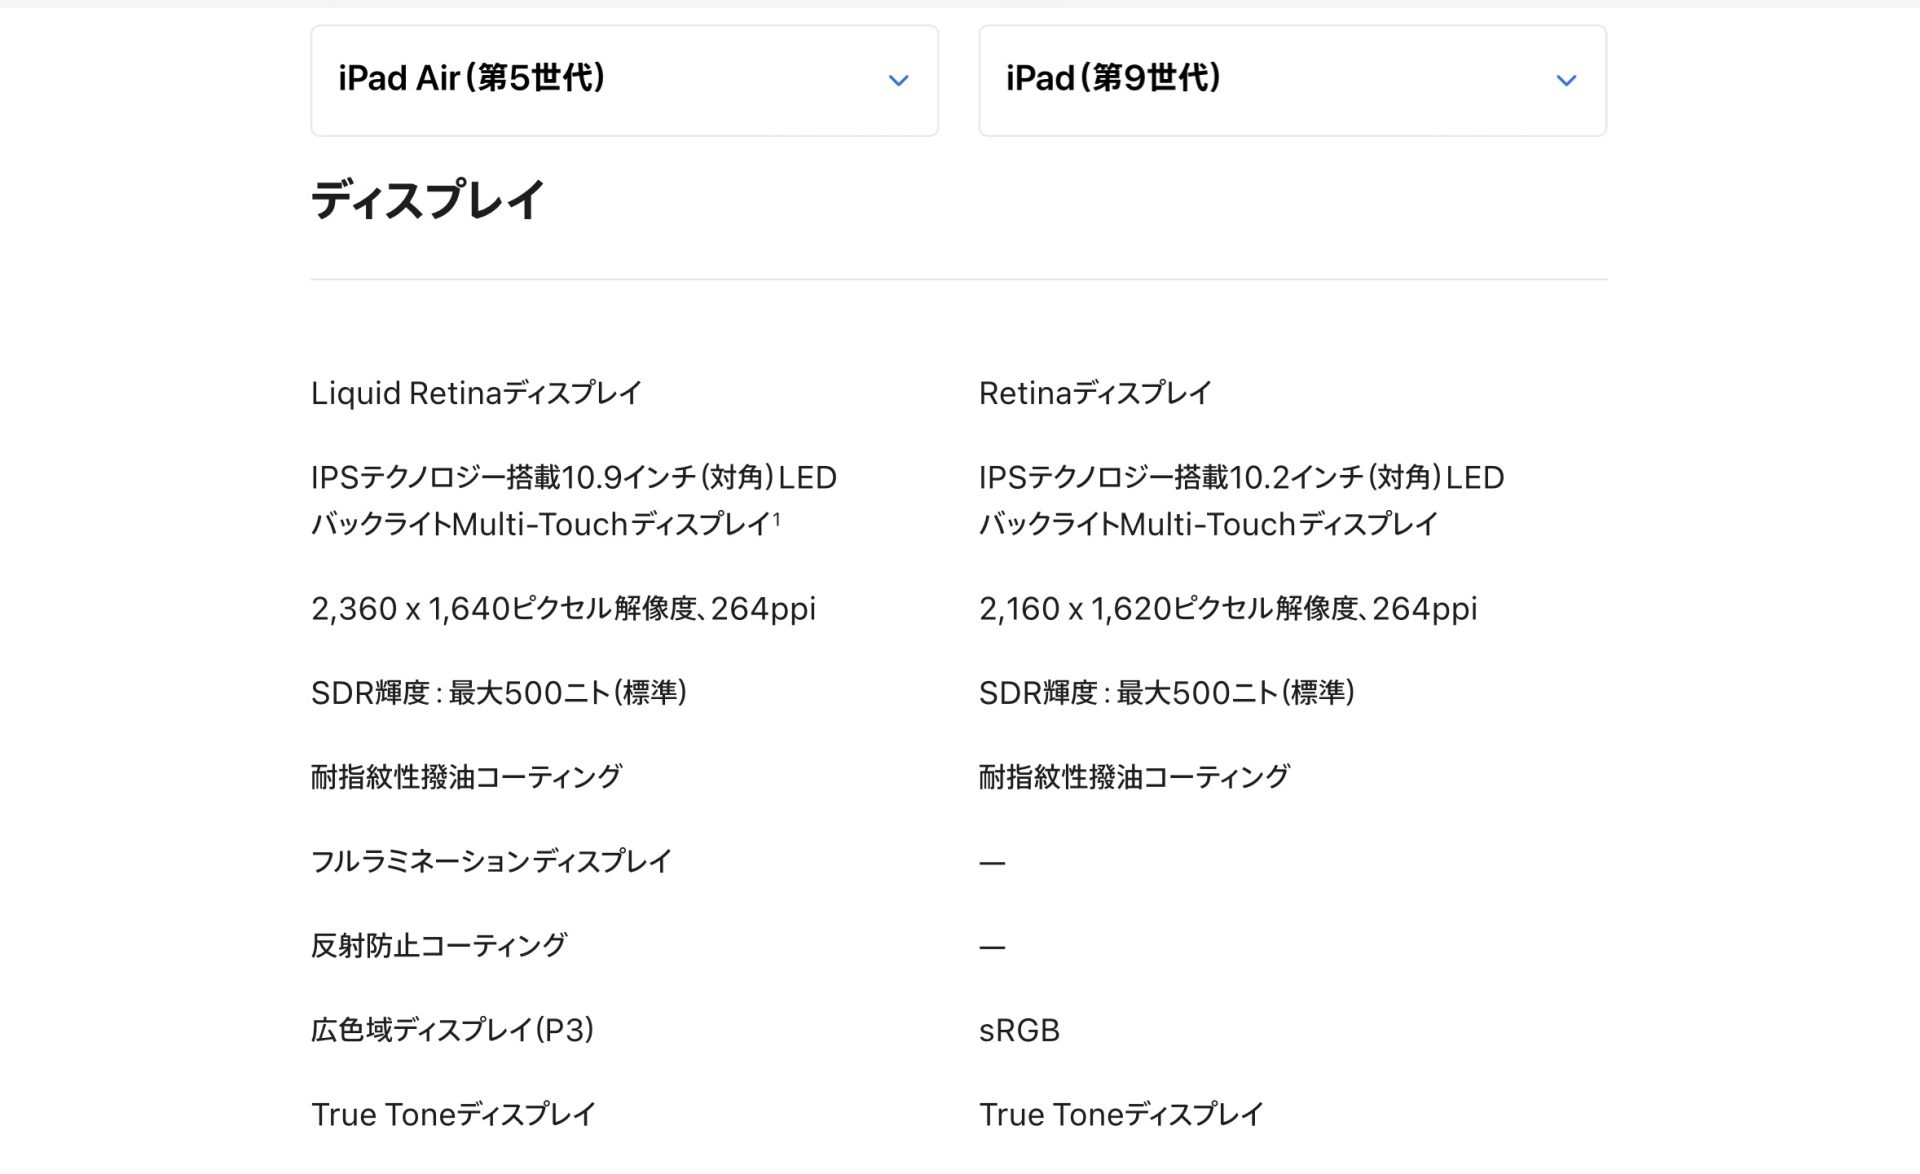The width and height of the screenshot is (1920, 1174).
Task: Click the sRGB text
Action: 1018,1030
